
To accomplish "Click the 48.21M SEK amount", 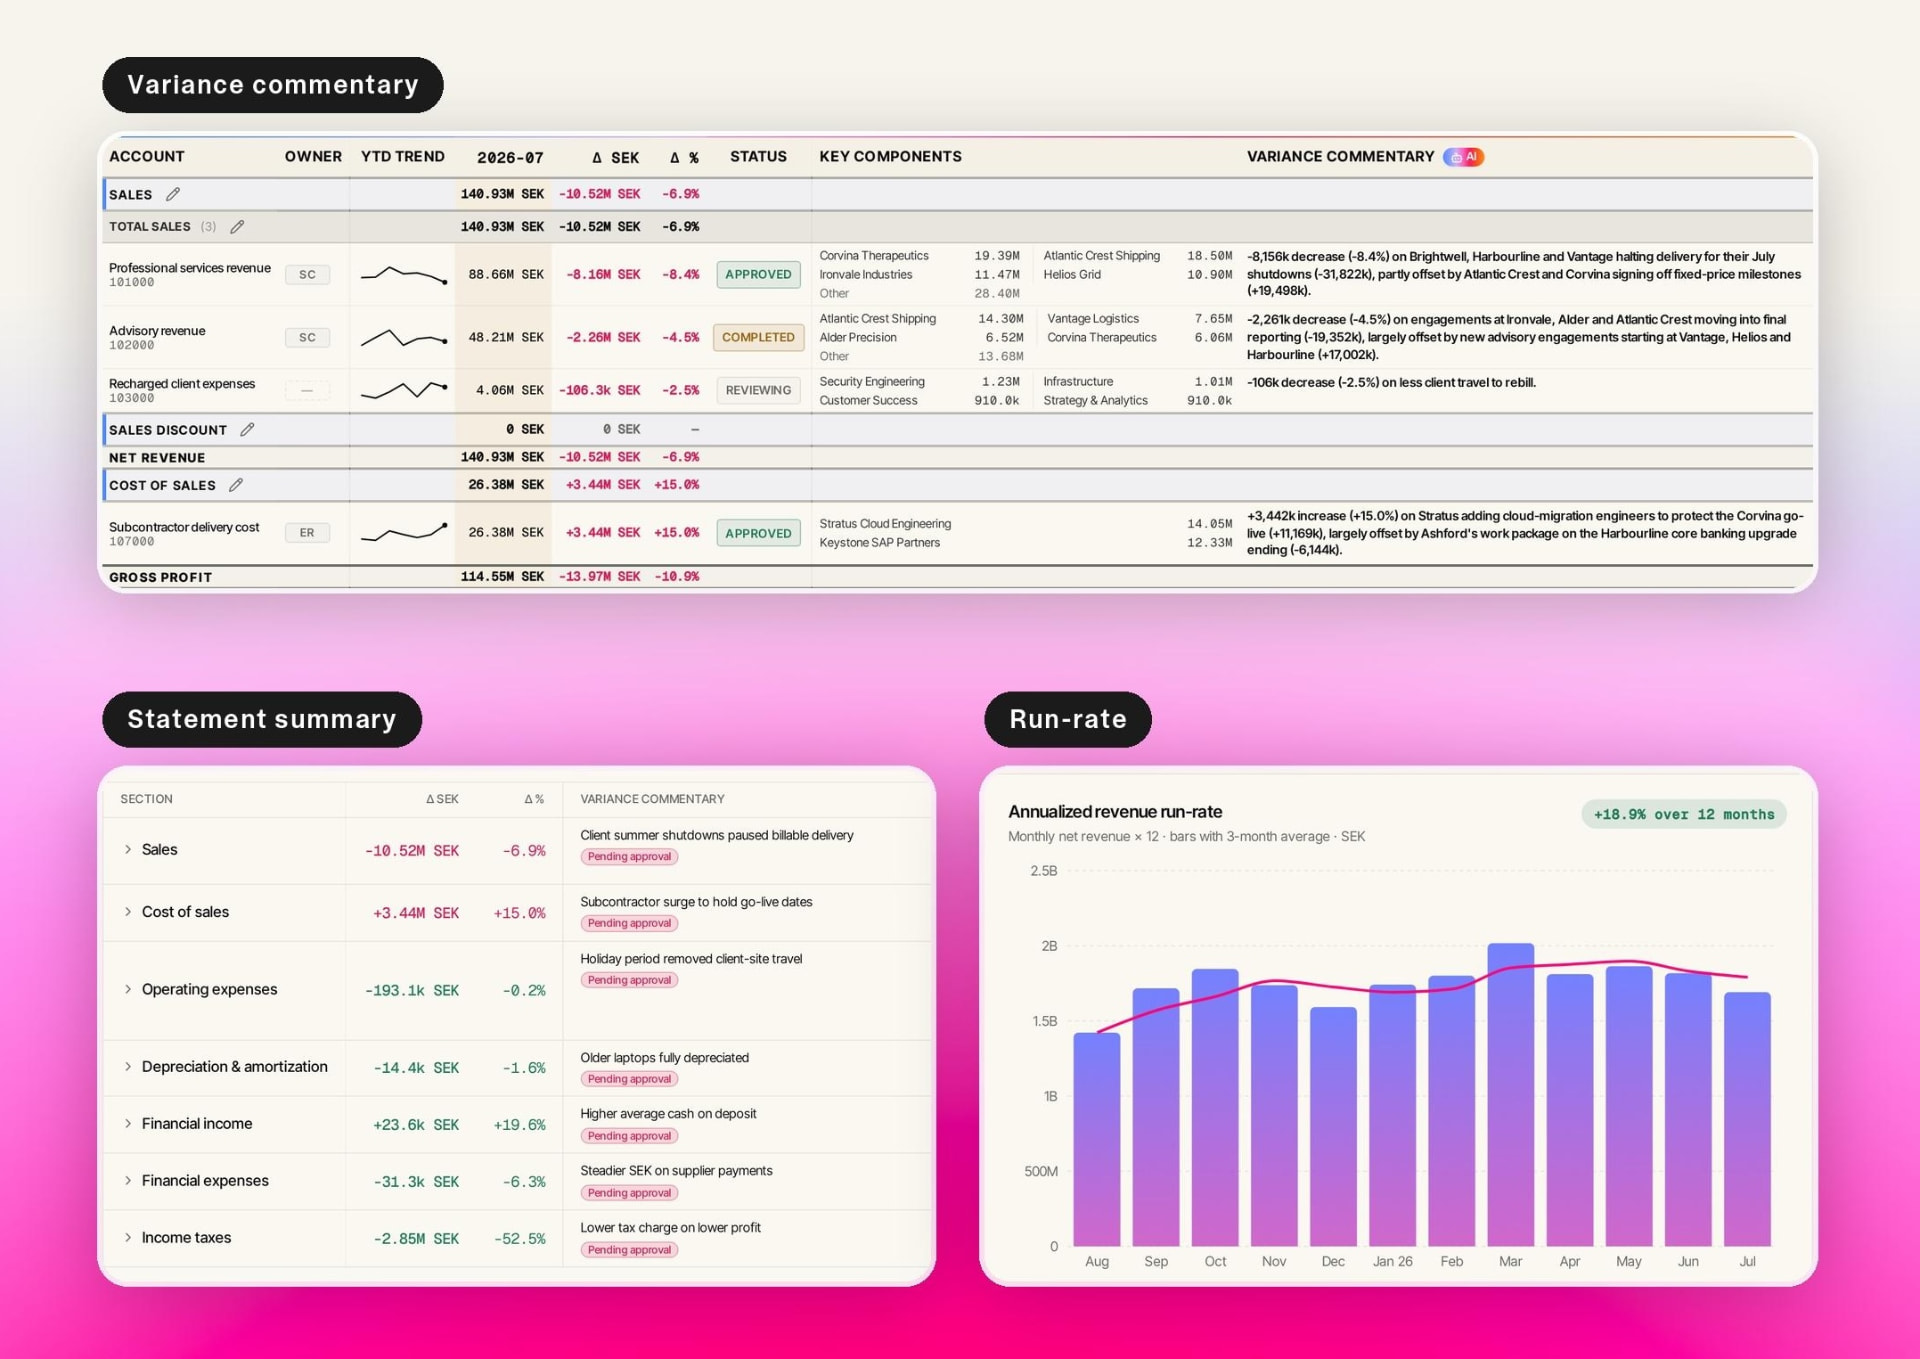I will click(x=506, y=338).
